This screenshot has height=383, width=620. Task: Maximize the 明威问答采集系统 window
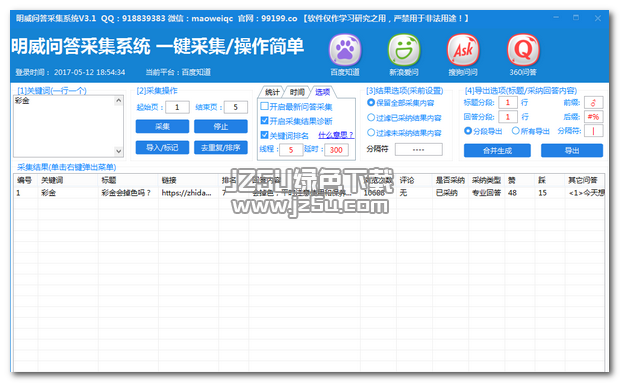point(576,18)
